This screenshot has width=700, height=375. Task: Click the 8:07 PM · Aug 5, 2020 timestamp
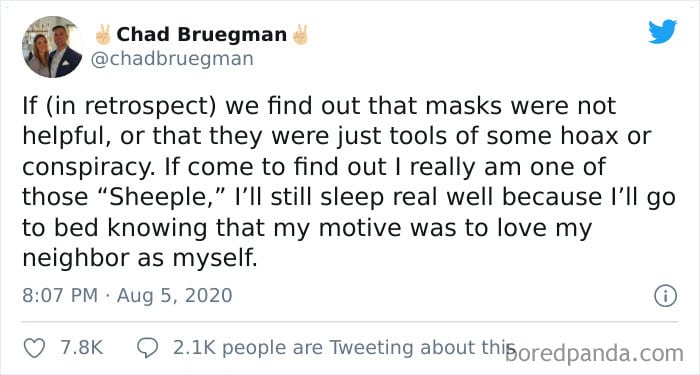(127, 296)
